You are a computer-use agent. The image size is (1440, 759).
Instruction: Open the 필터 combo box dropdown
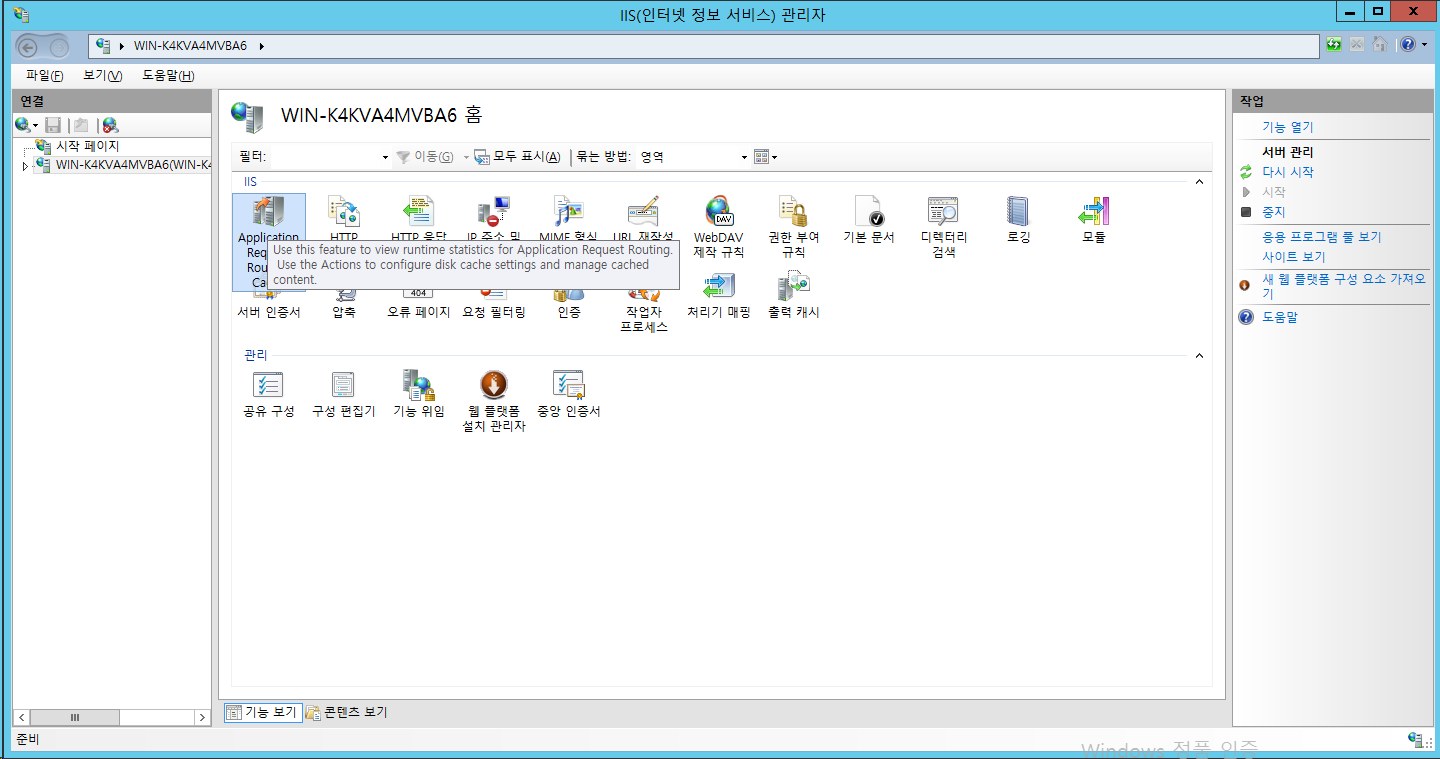(x=385, y=157)
